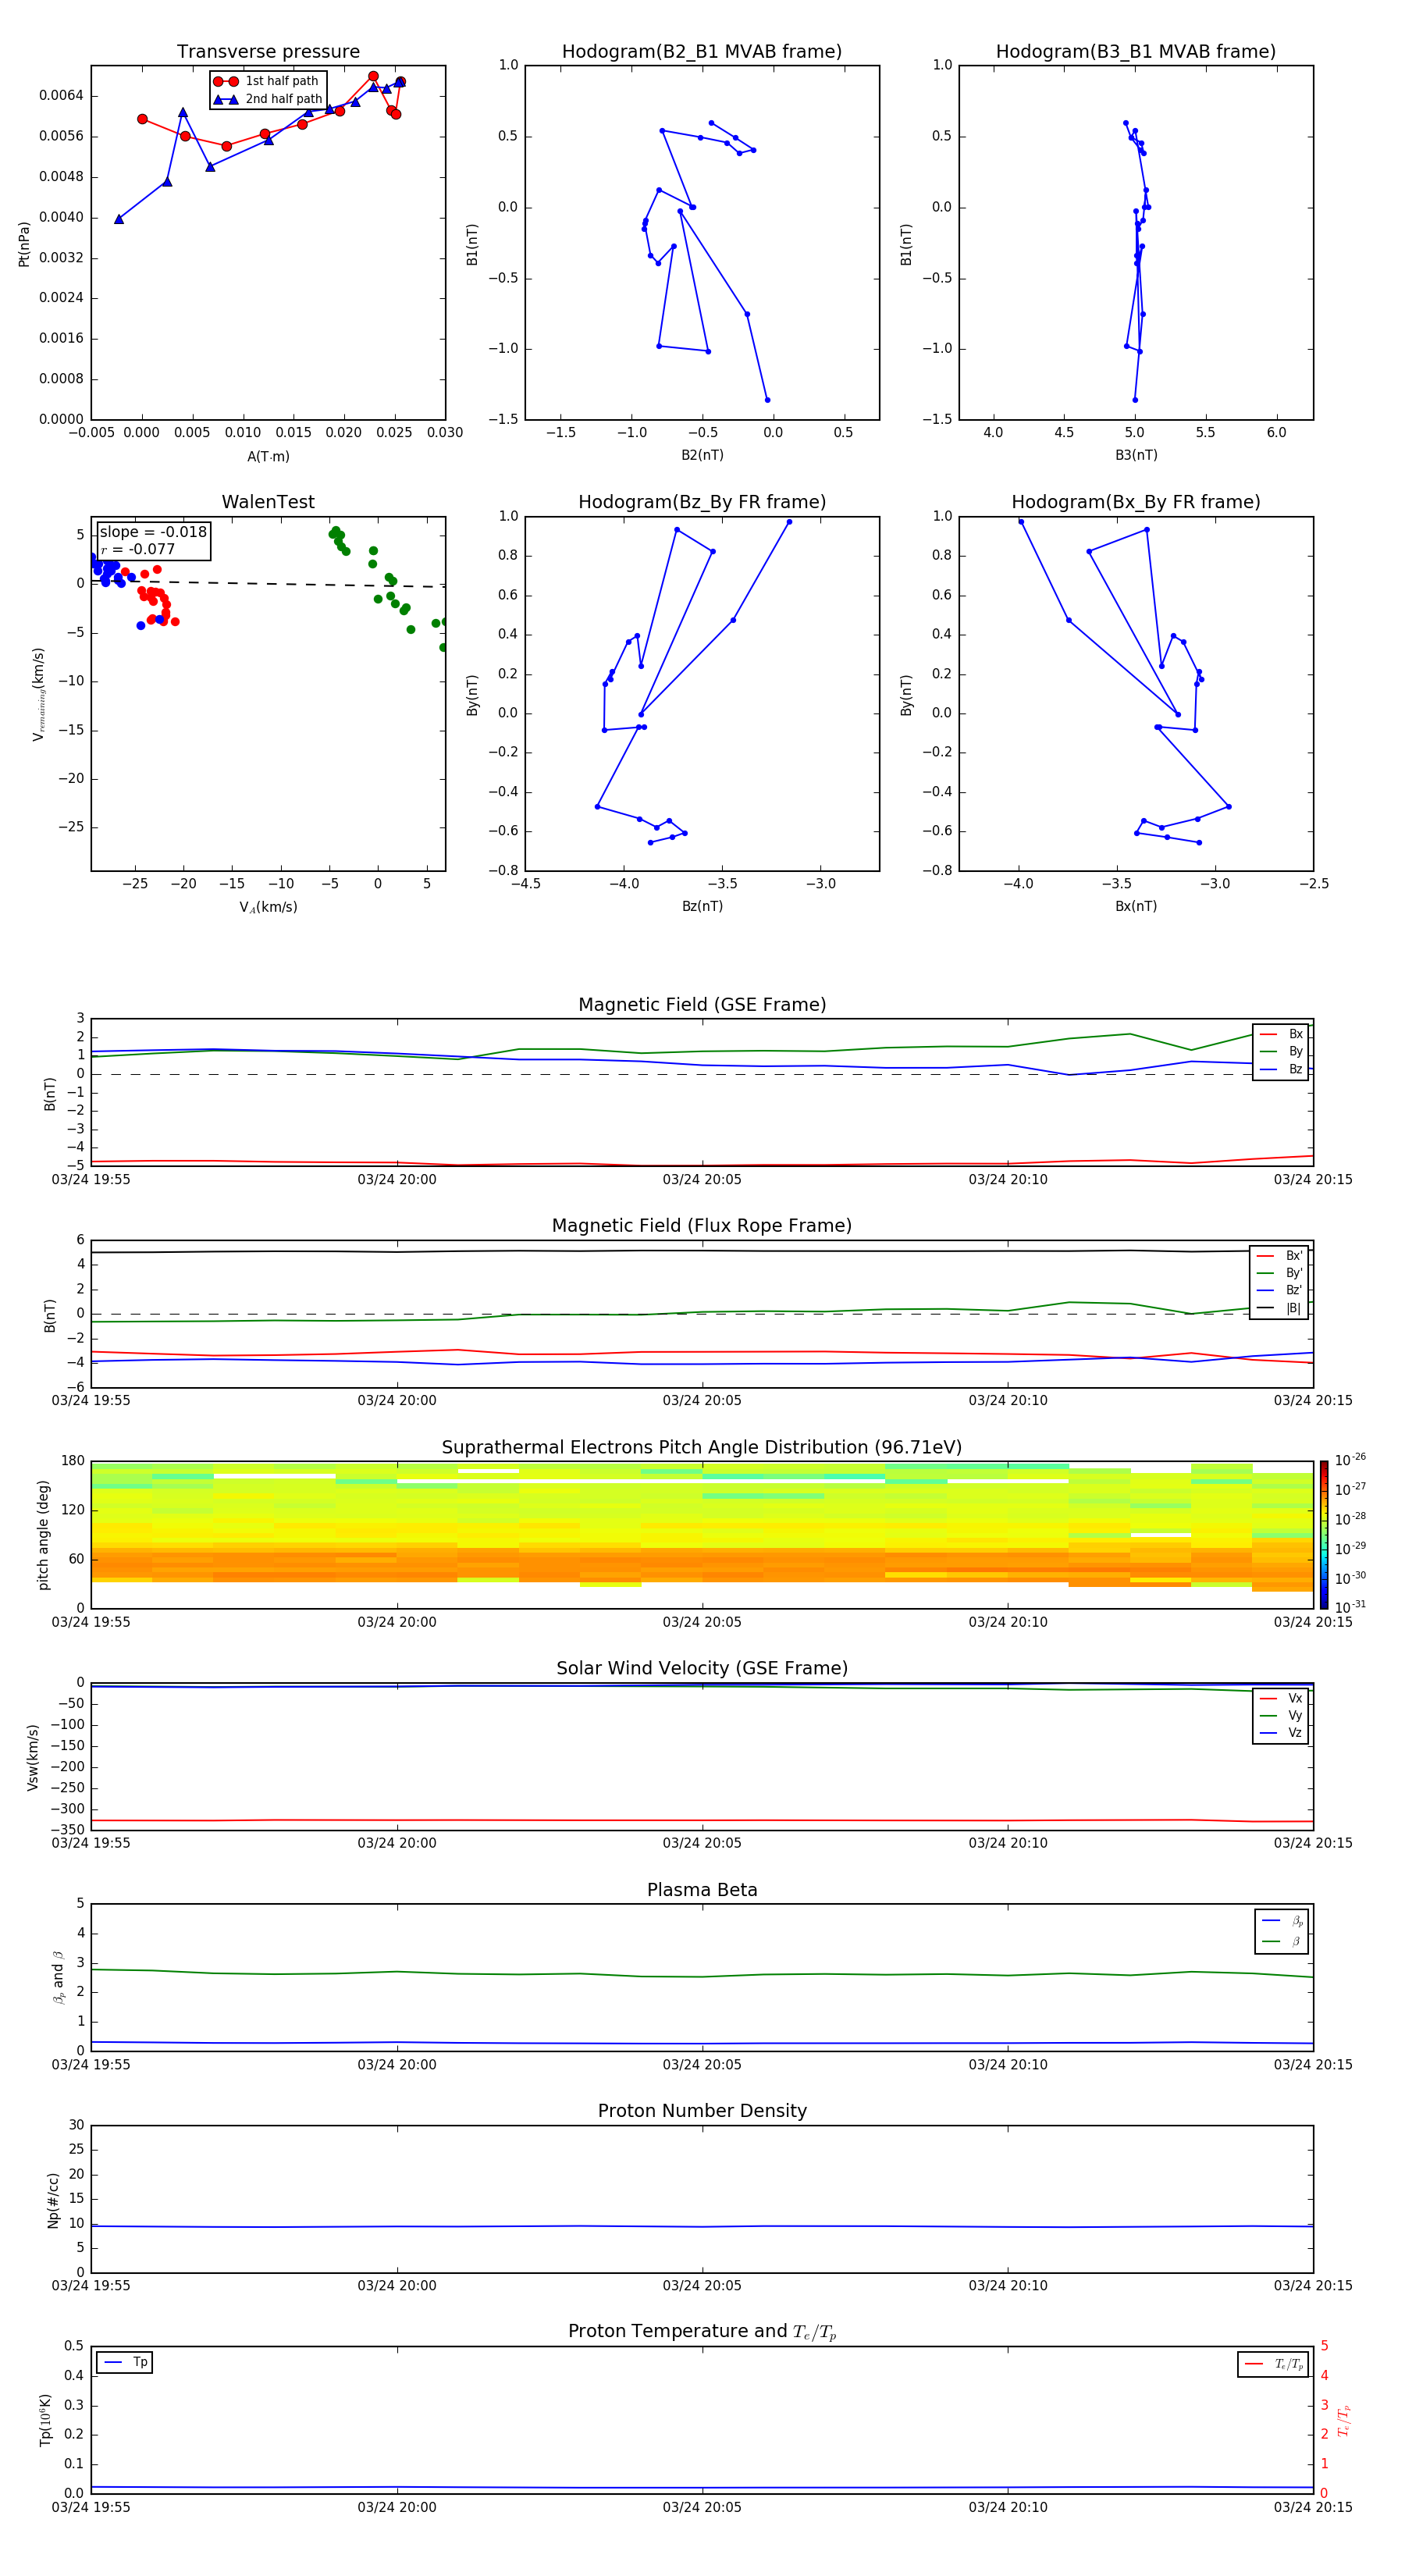The height and width of the screenshot is (2576, 1405).
Task: Click the green β line in Plasma Beta
Action: pos(702,1976)
